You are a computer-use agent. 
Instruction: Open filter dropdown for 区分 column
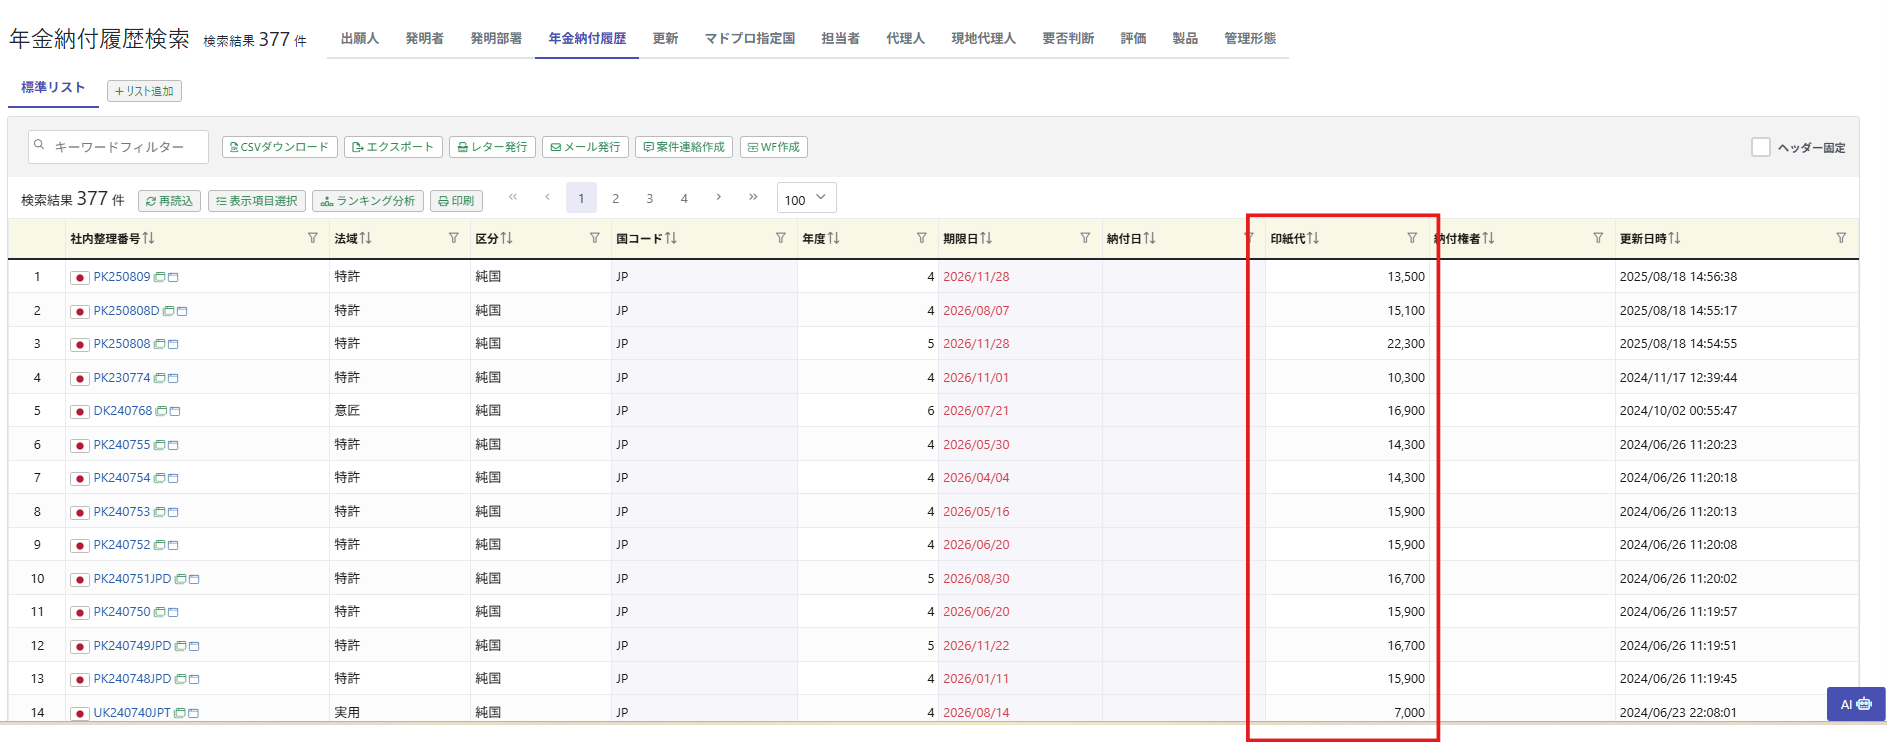click(595, 238)
